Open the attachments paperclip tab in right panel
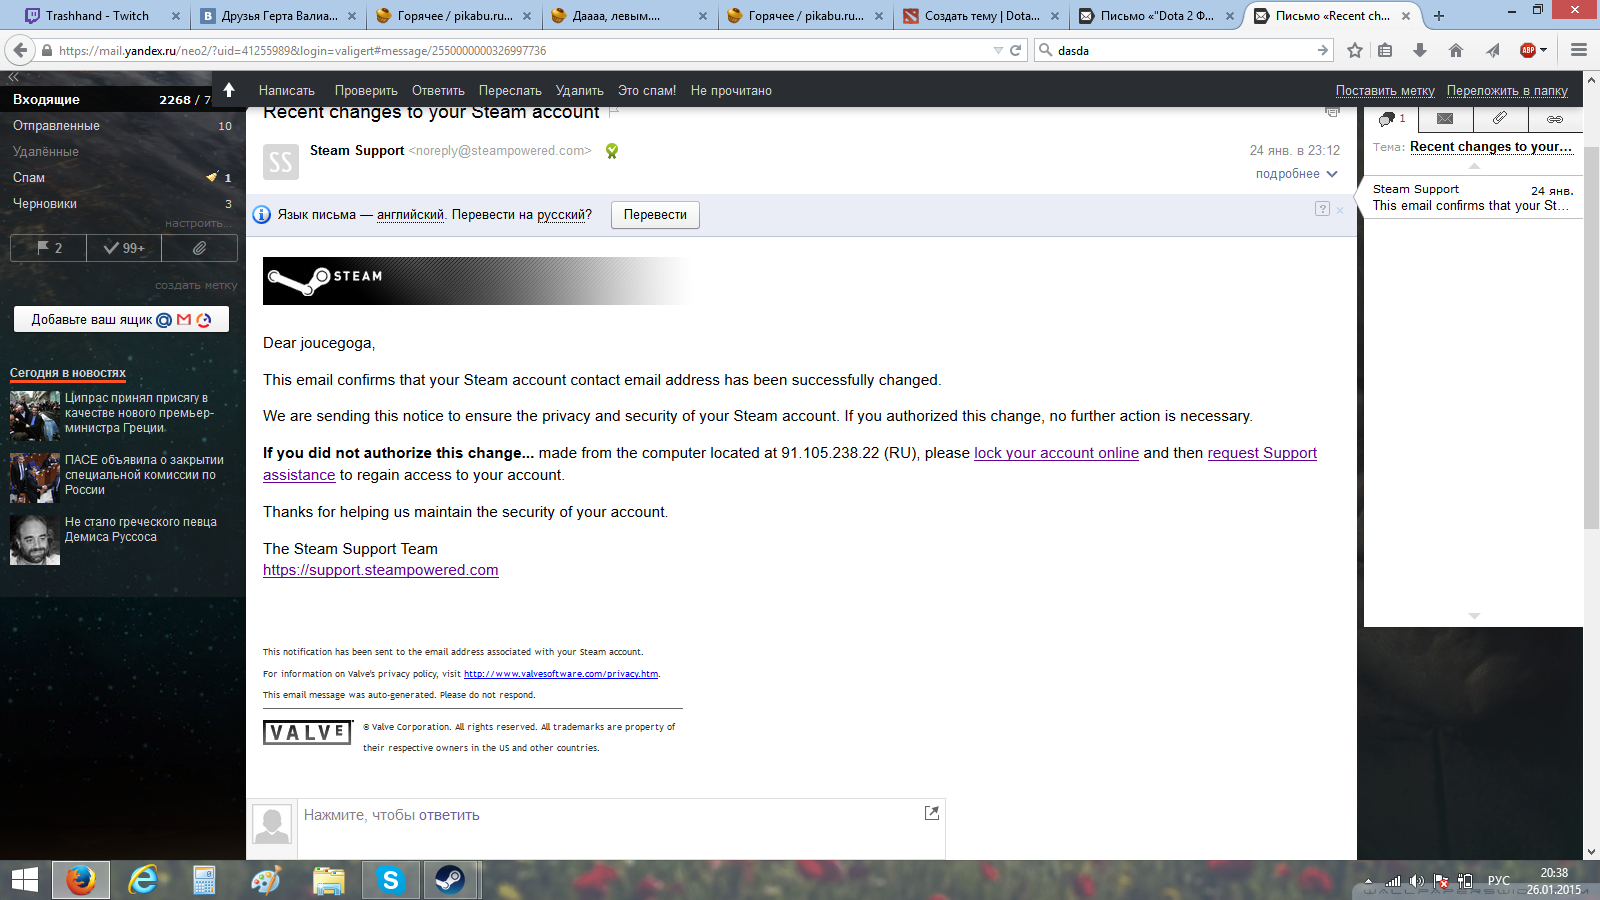1600x900 pixels. point(1500,119)
